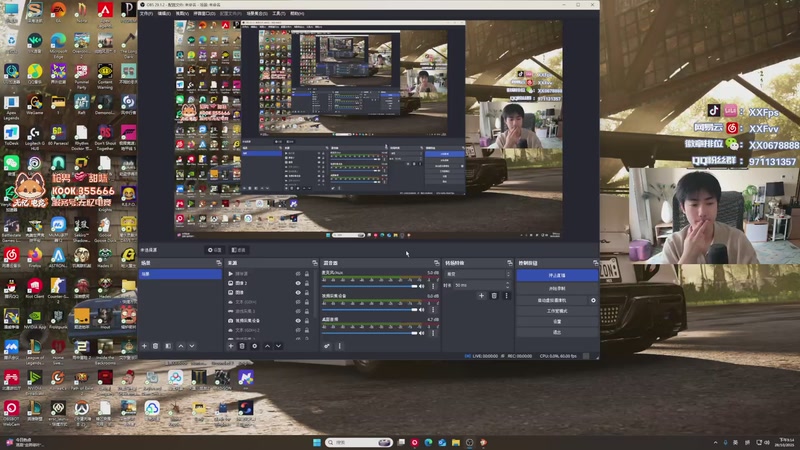This screenshot has width=800, height=450.
Task: Open advanced audio properties gears icon in mixer
Action: pyautogui.click(x=327, y=346)
